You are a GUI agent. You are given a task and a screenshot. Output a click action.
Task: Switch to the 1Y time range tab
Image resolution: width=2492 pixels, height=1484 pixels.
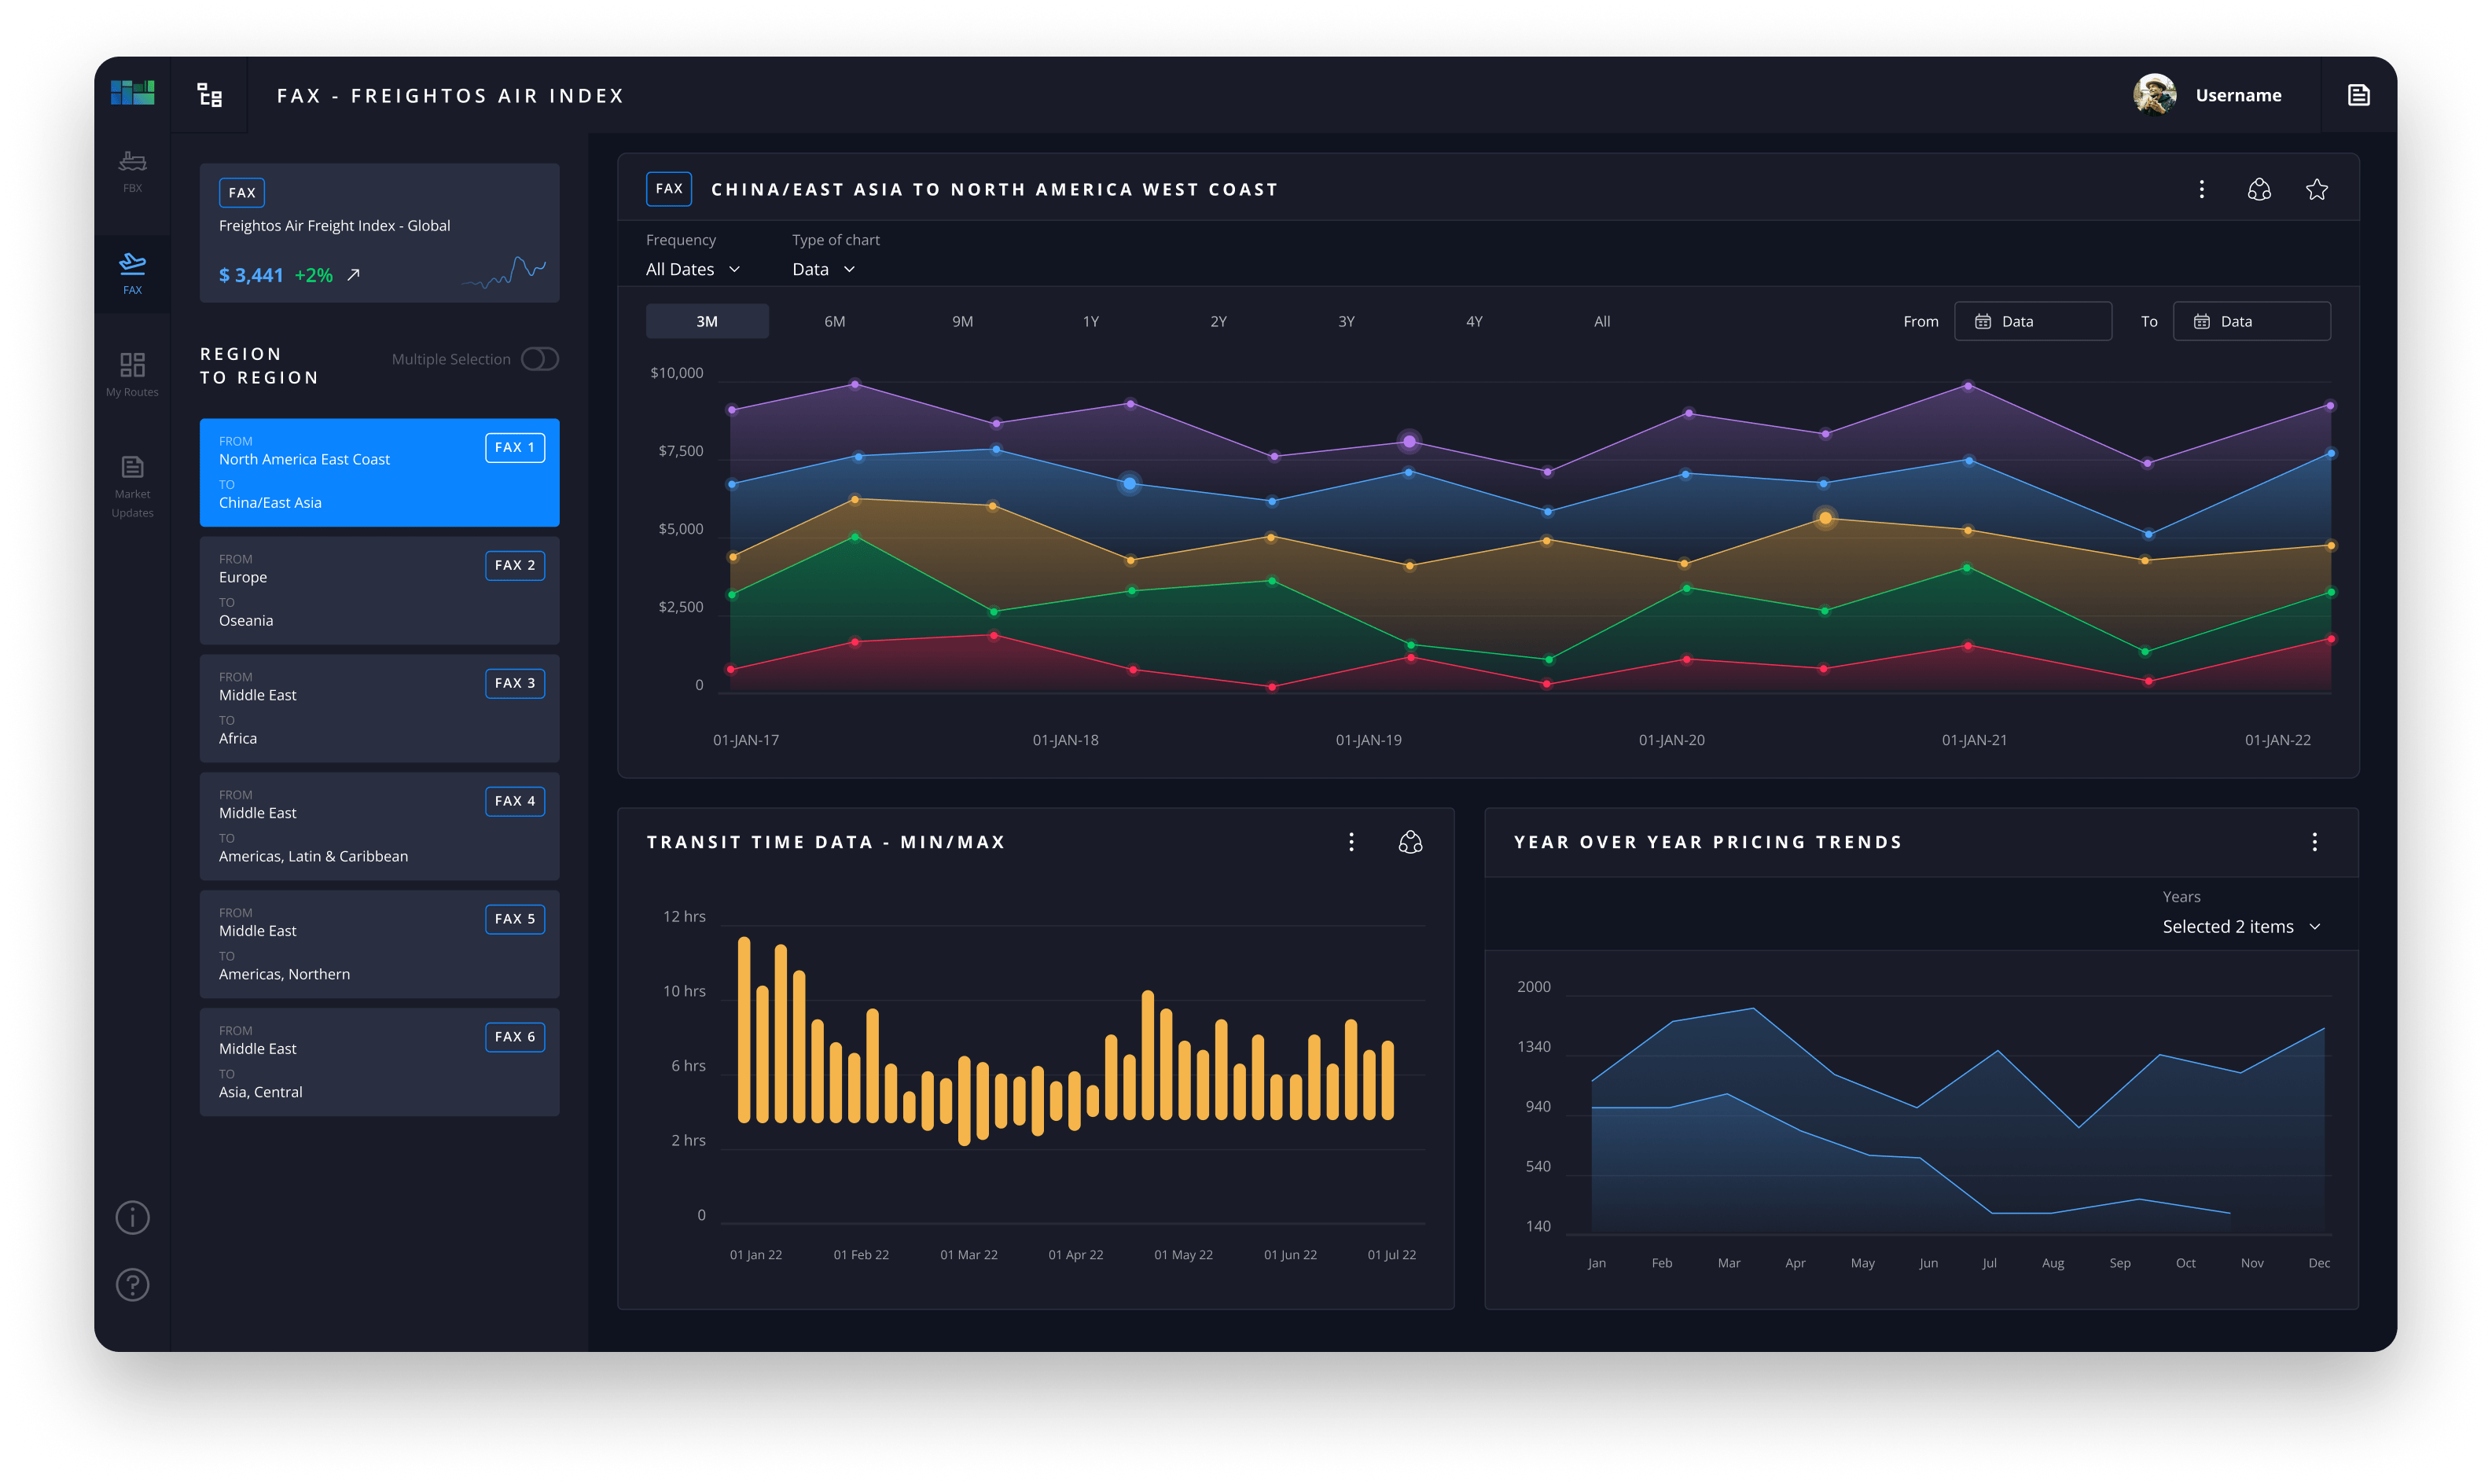(1090, 321)
